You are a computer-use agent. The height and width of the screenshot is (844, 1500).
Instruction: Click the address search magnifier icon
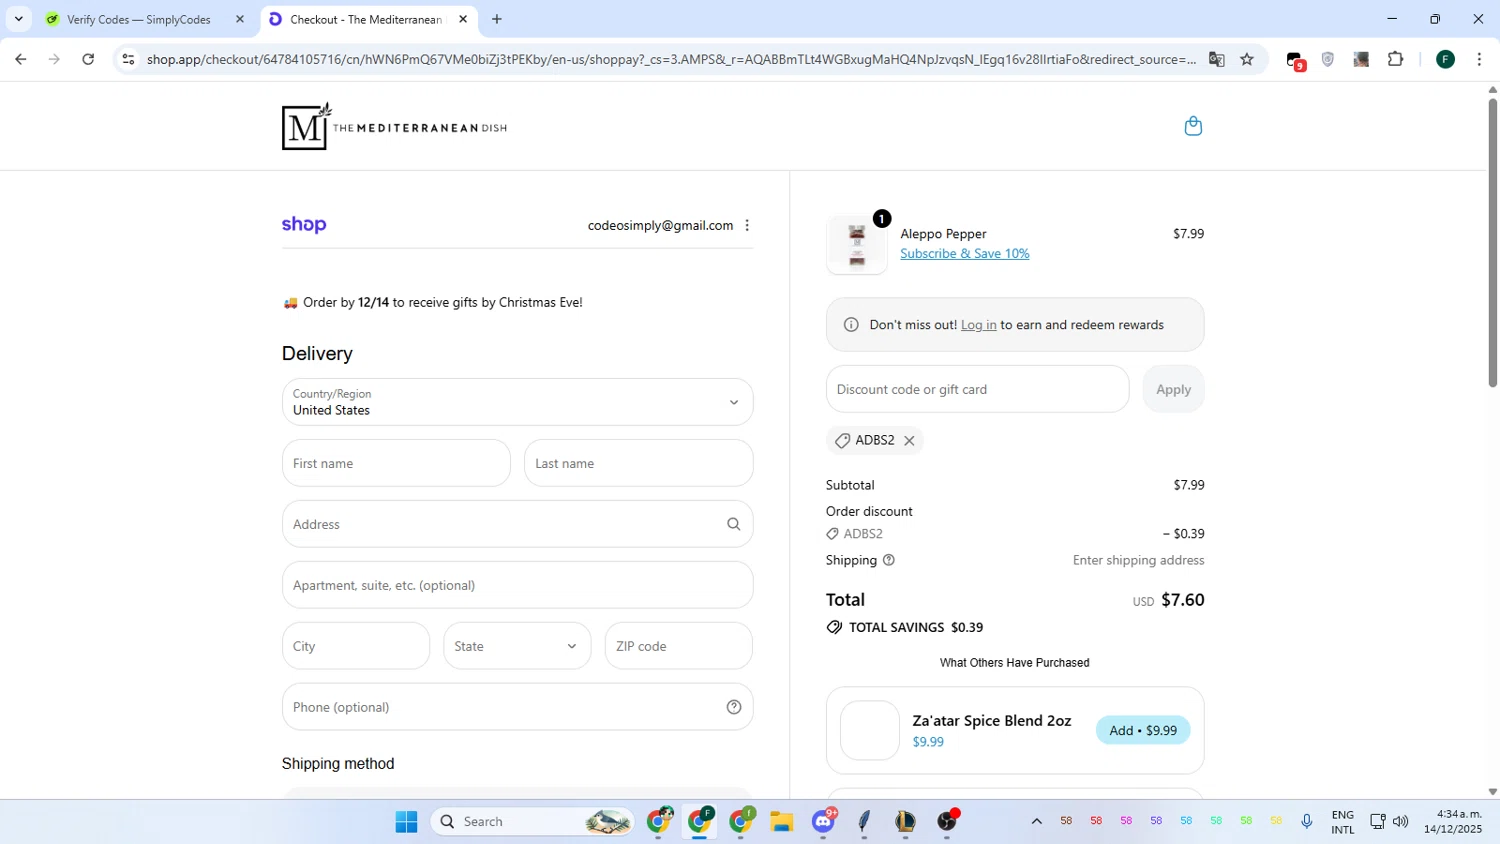733,524
